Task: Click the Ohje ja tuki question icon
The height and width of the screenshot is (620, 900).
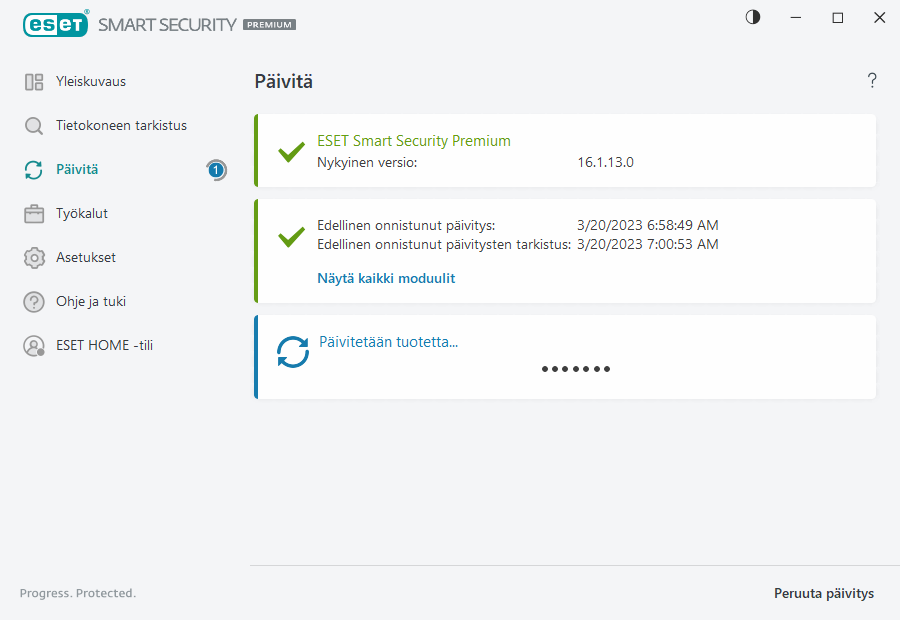Action: 34,302
